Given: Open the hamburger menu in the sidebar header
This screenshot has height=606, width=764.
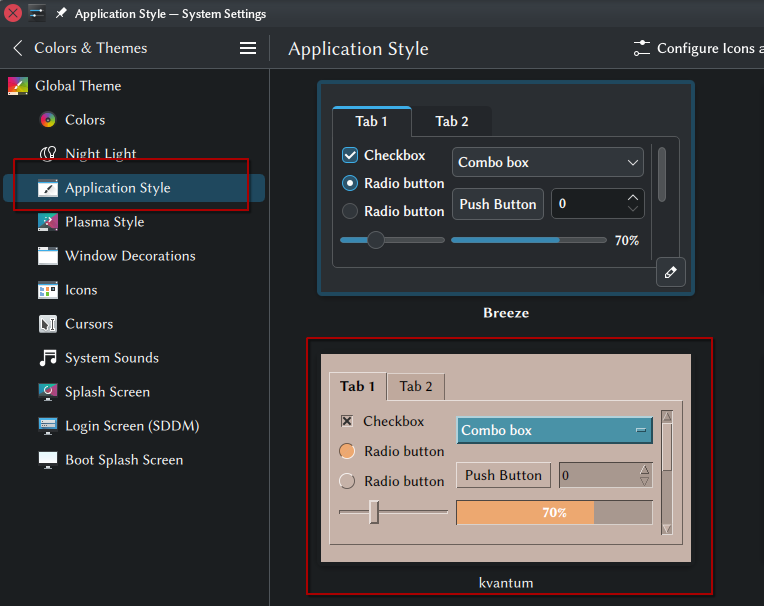Looking at the screenshot, I should tap(248, 48).
